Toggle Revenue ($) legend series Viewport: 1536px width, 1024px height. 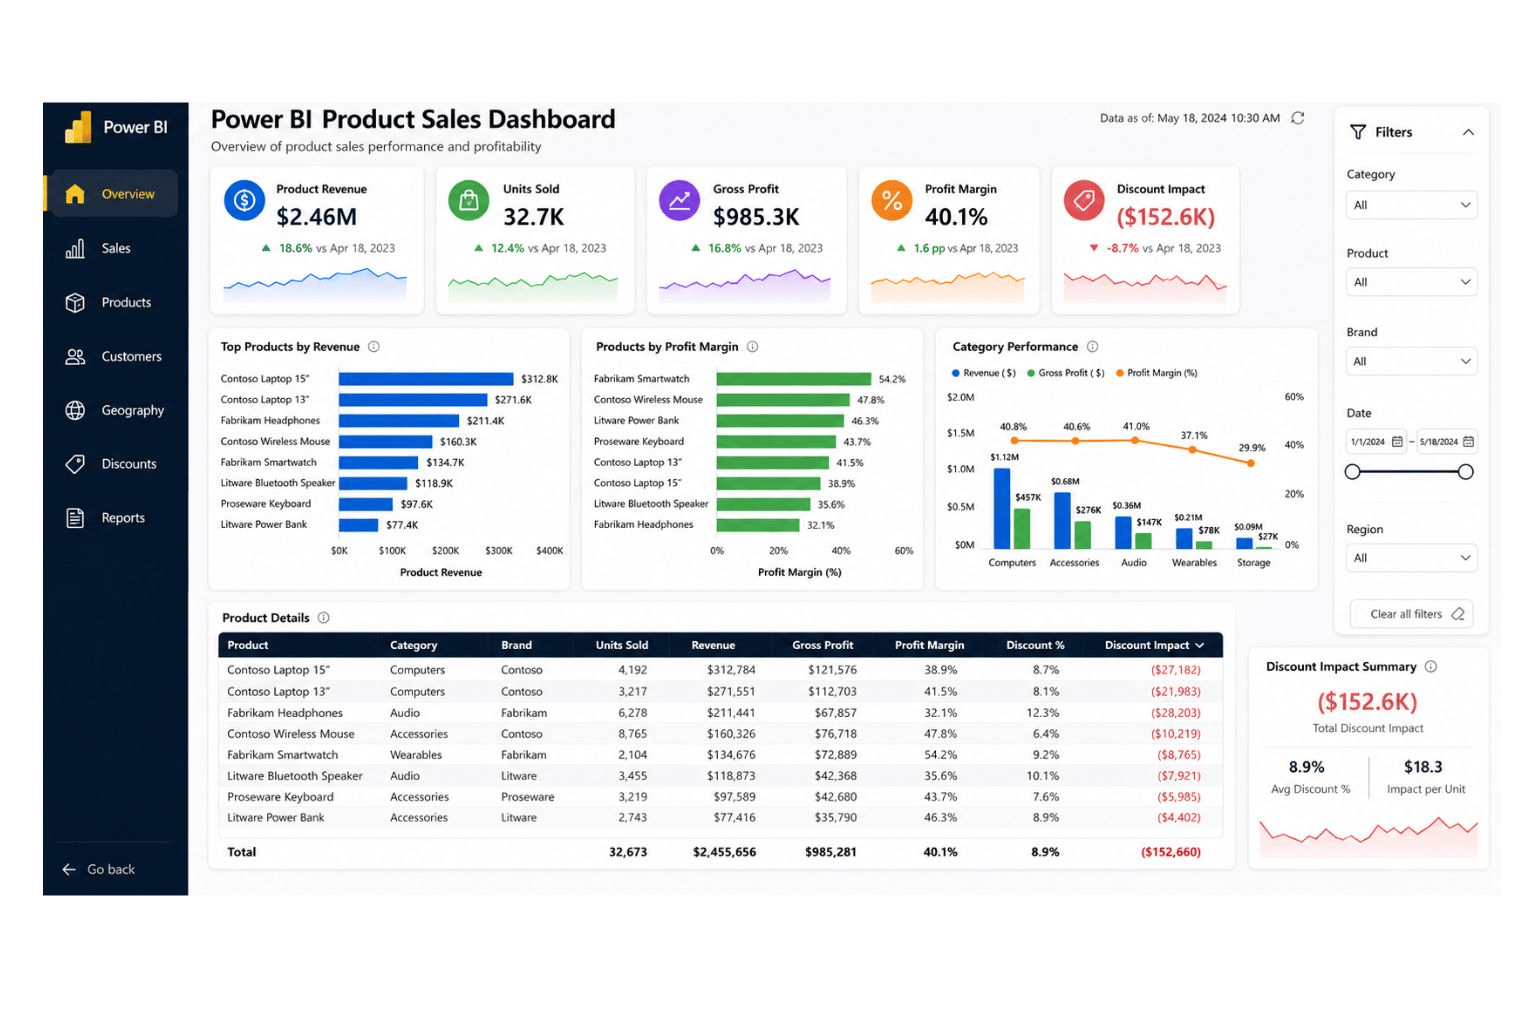tap(984, 373)
